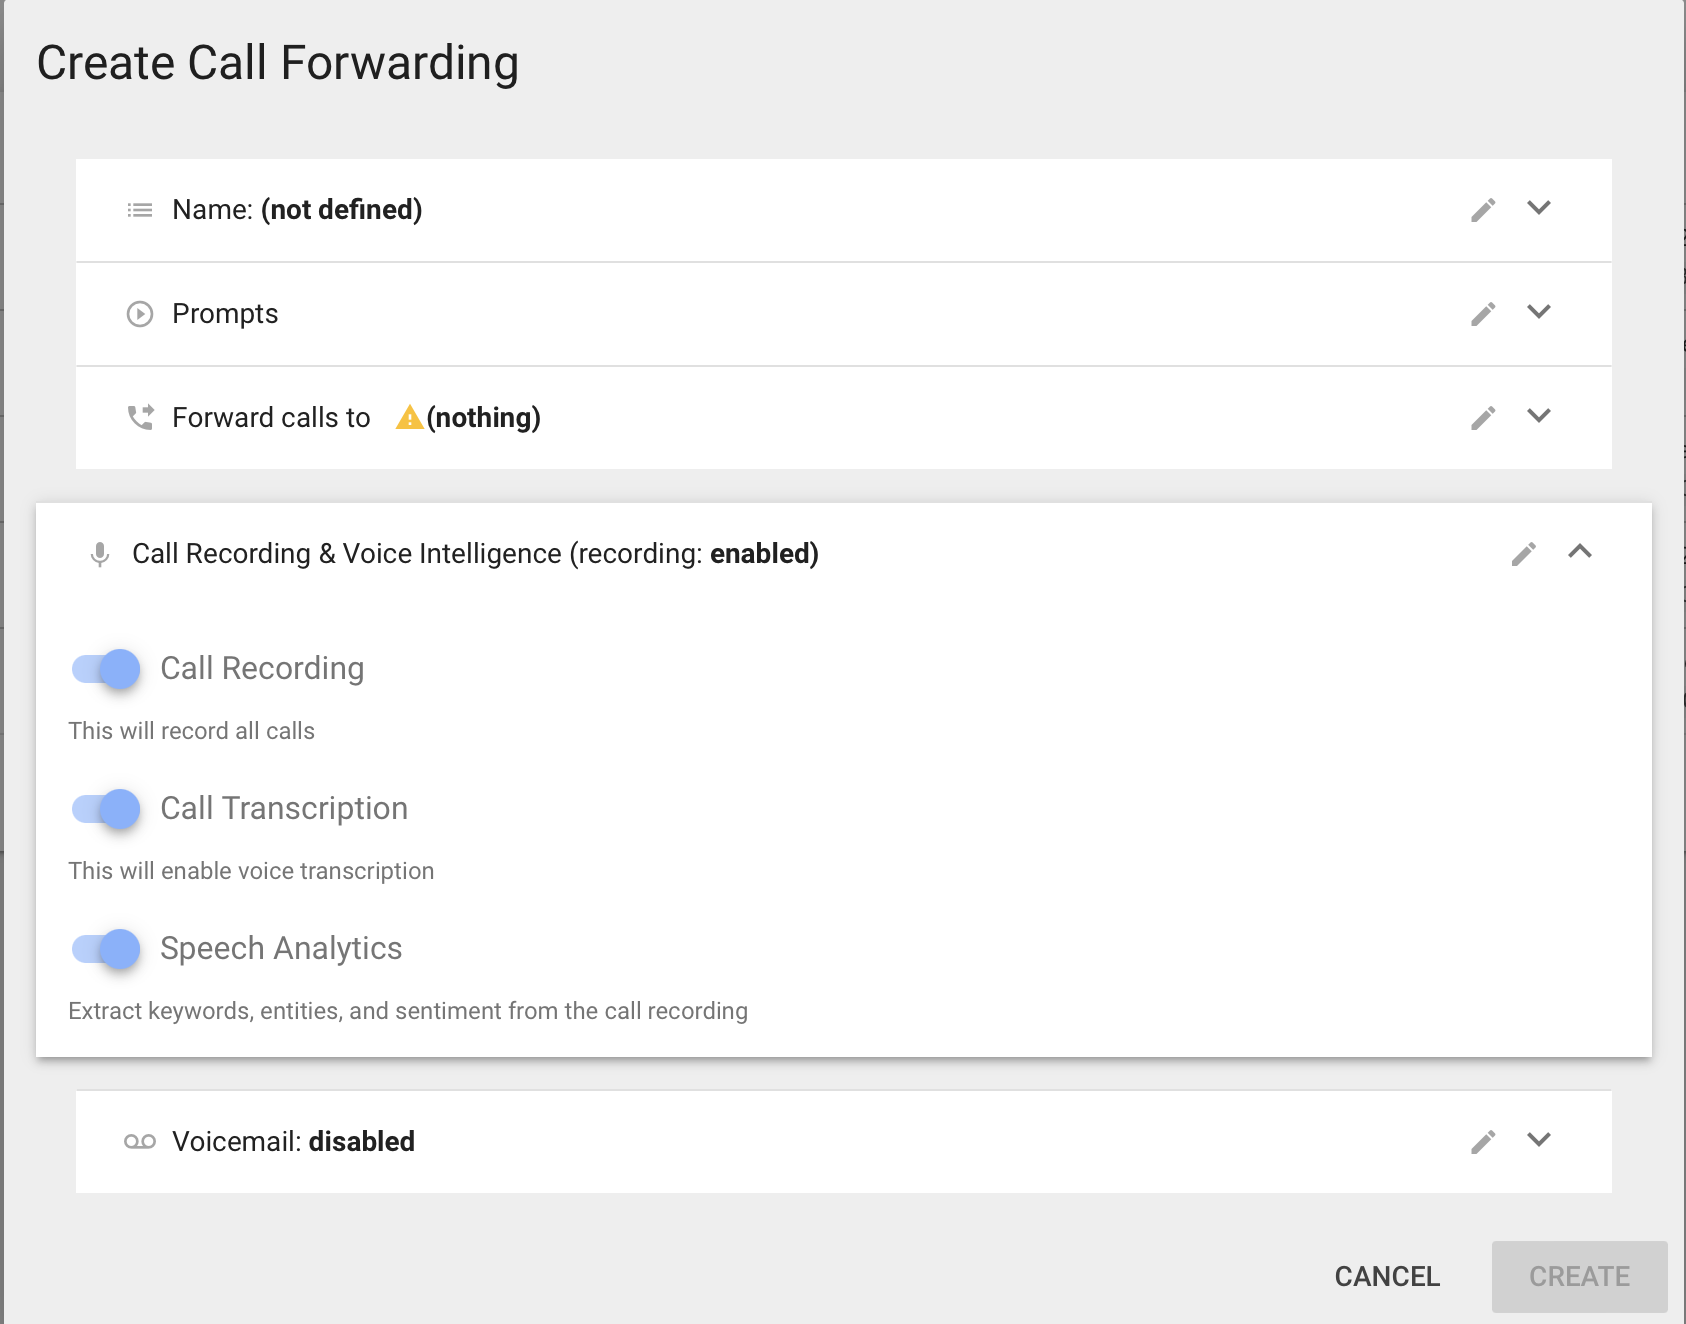This screenshot has height=1324, width=1686.
Task: Expand the Voicemail section chevron
Action: click(1539, 1140)
